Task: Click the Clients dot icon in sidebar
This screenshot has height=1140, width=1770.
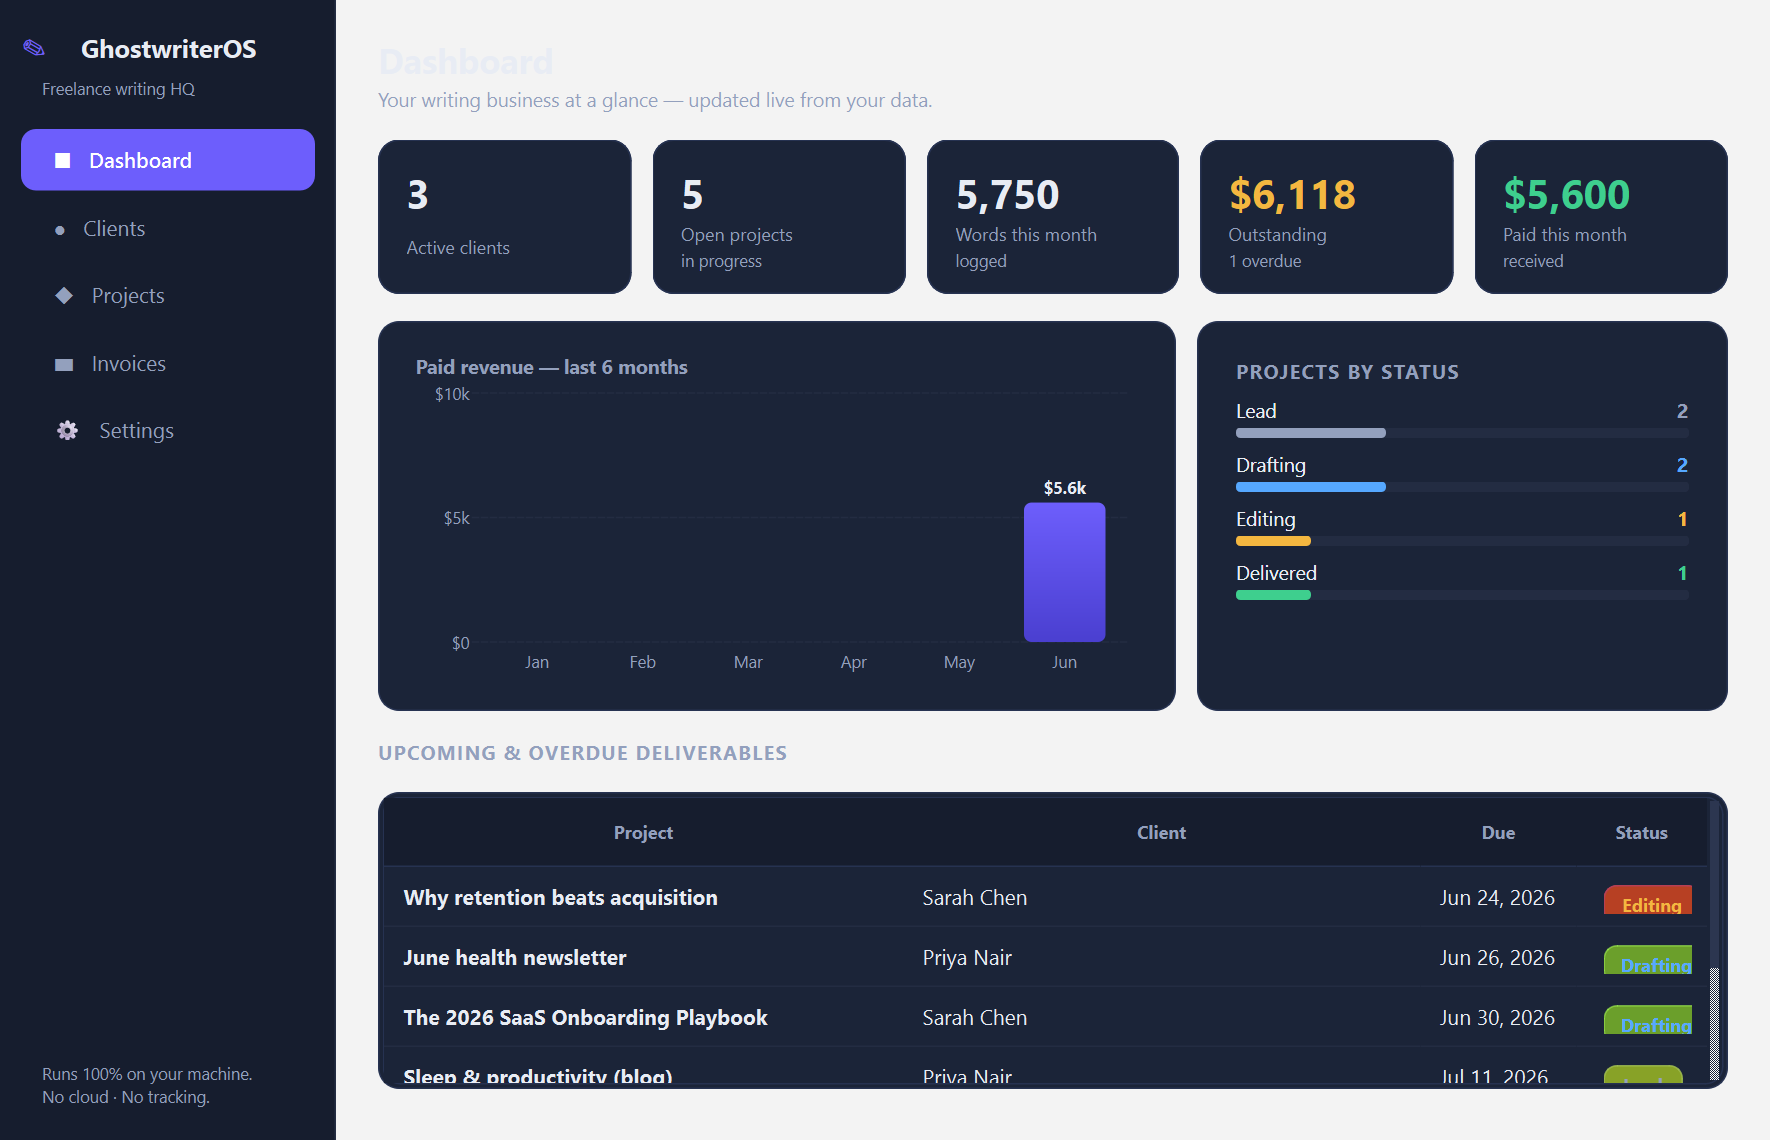Action: pos(60,230)
